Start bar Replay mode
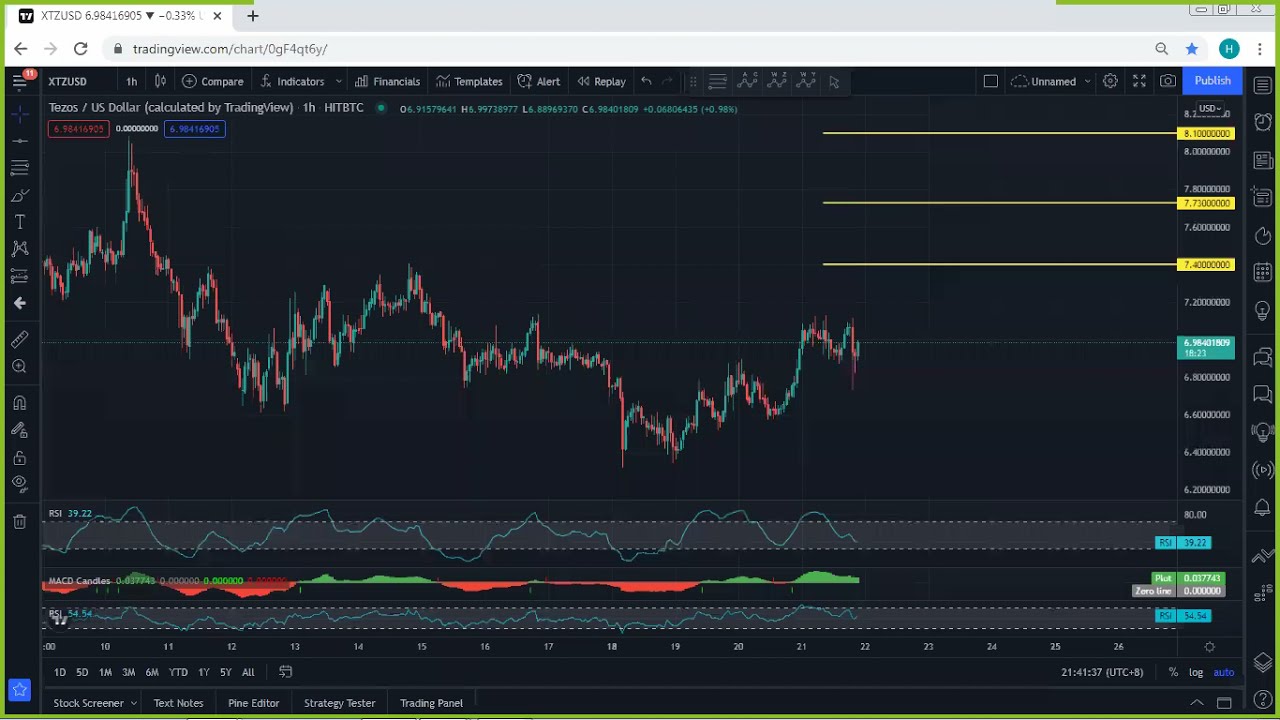The image size is (1280, 720). (601, 82)
